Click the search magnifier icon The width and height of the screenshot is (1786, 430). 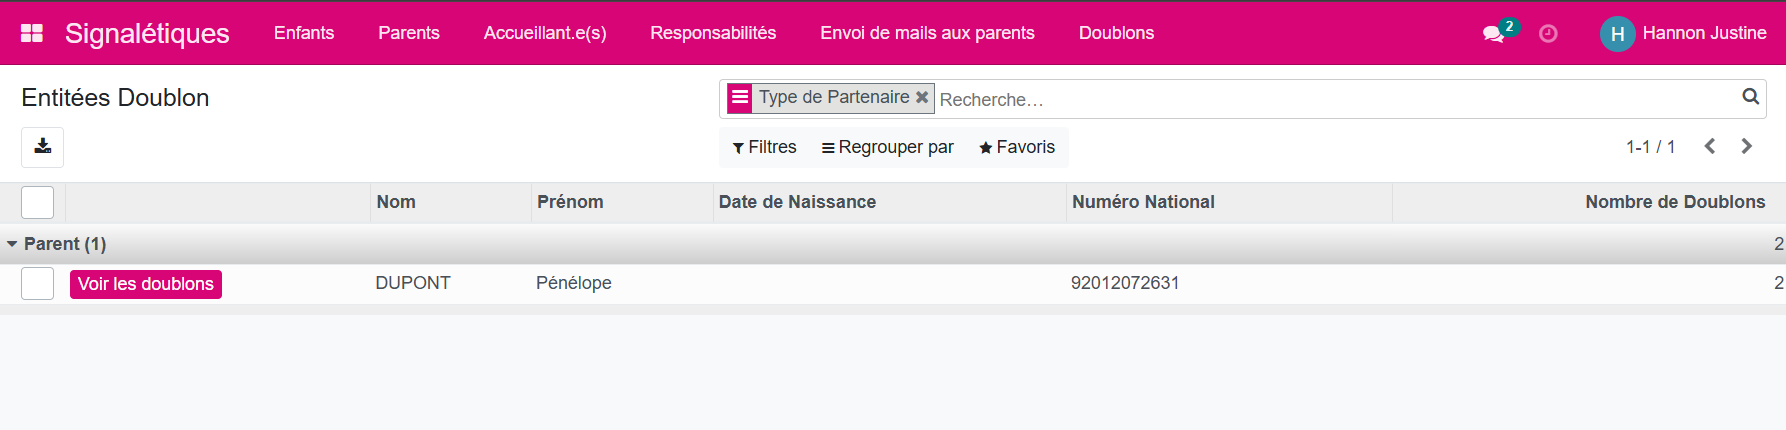click(x=1750, y=97)
